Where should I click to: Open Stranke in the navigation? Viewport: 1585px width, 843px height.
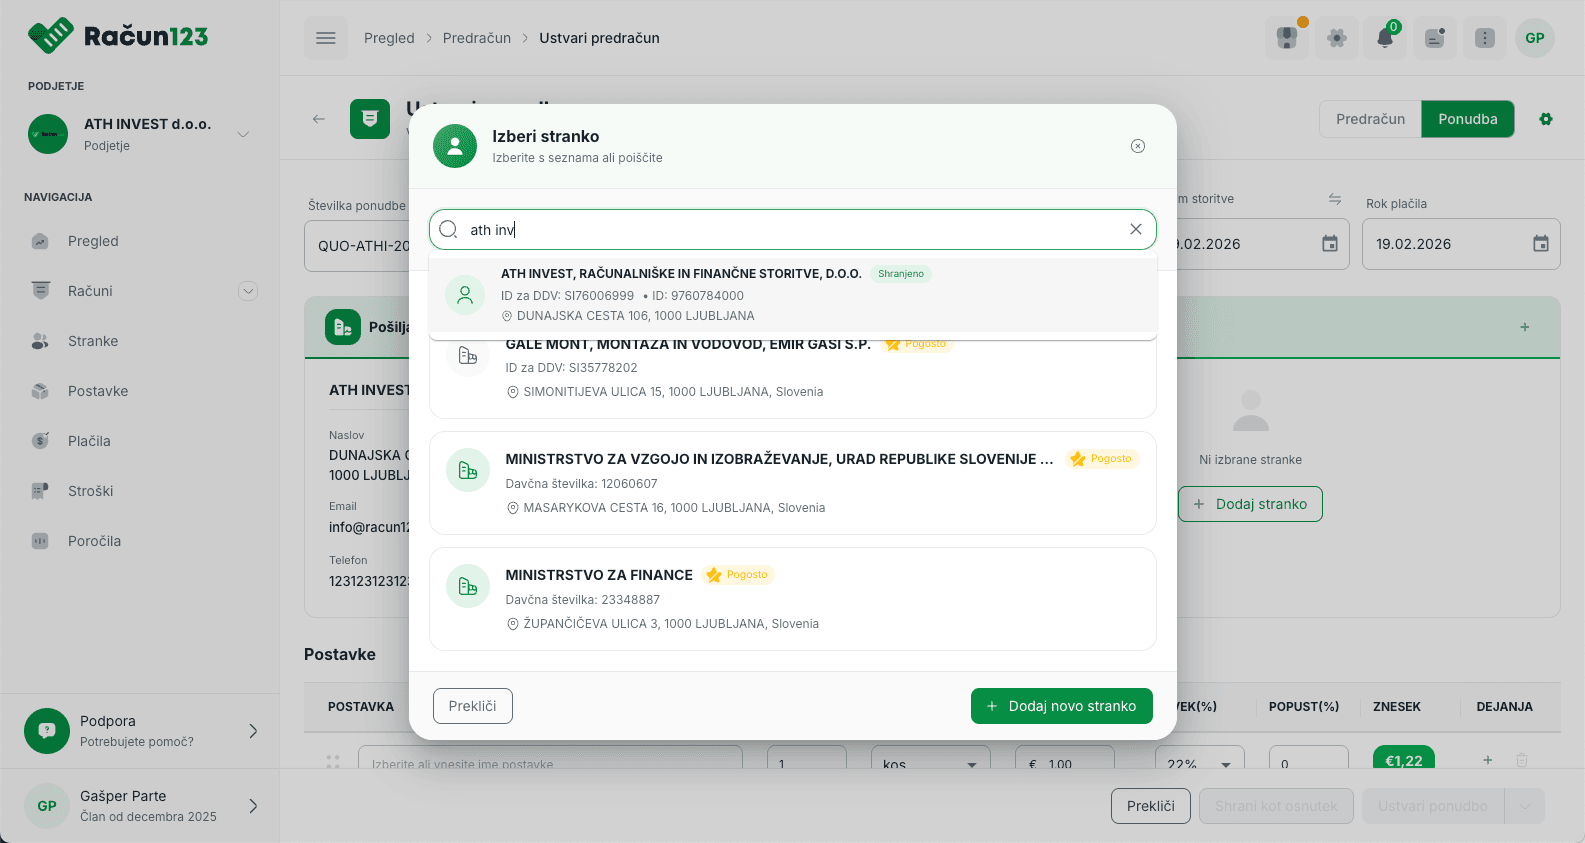pos(93,341)
